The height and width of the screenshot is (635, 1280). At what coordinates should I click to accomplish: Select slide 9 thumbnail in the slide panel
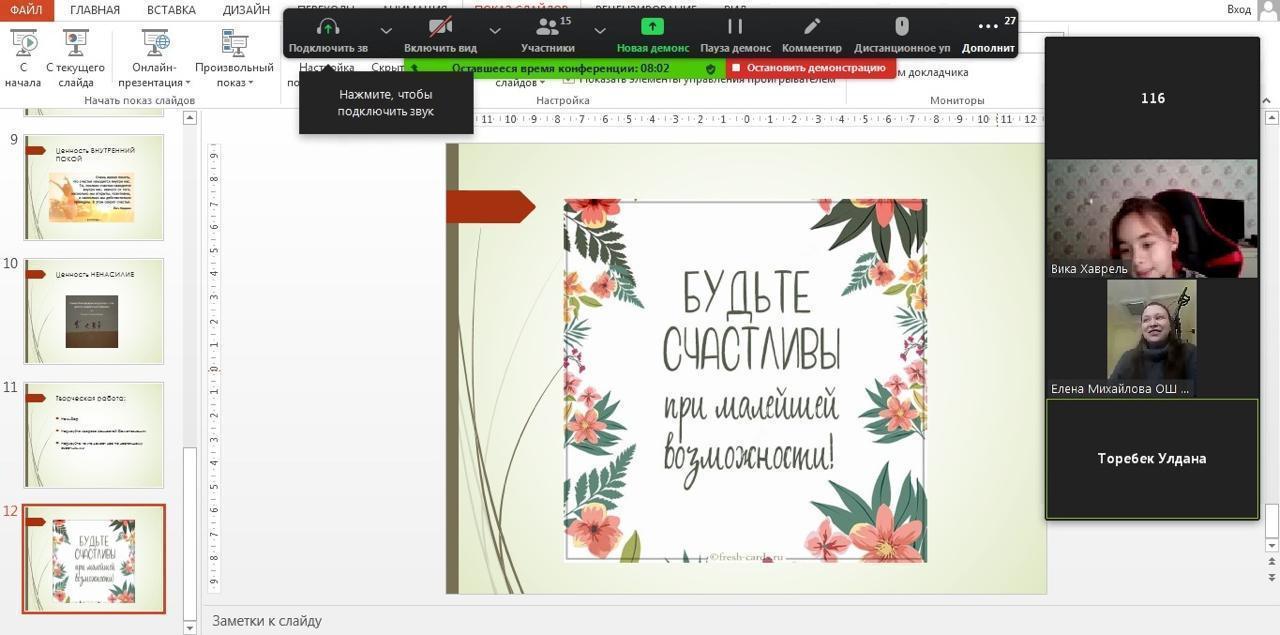(x=93, y=186)
